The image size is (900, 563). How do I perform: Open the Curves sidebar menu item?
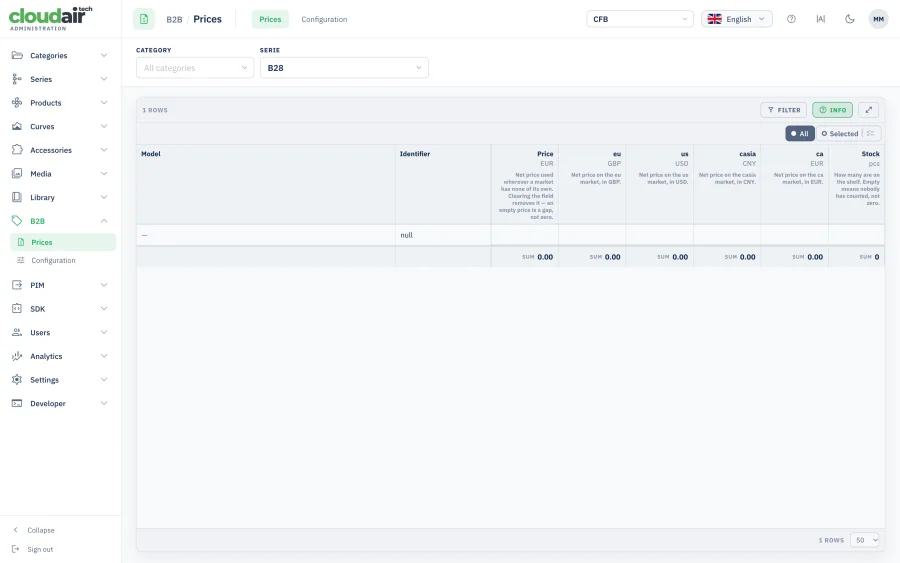(x=60, y=126)
